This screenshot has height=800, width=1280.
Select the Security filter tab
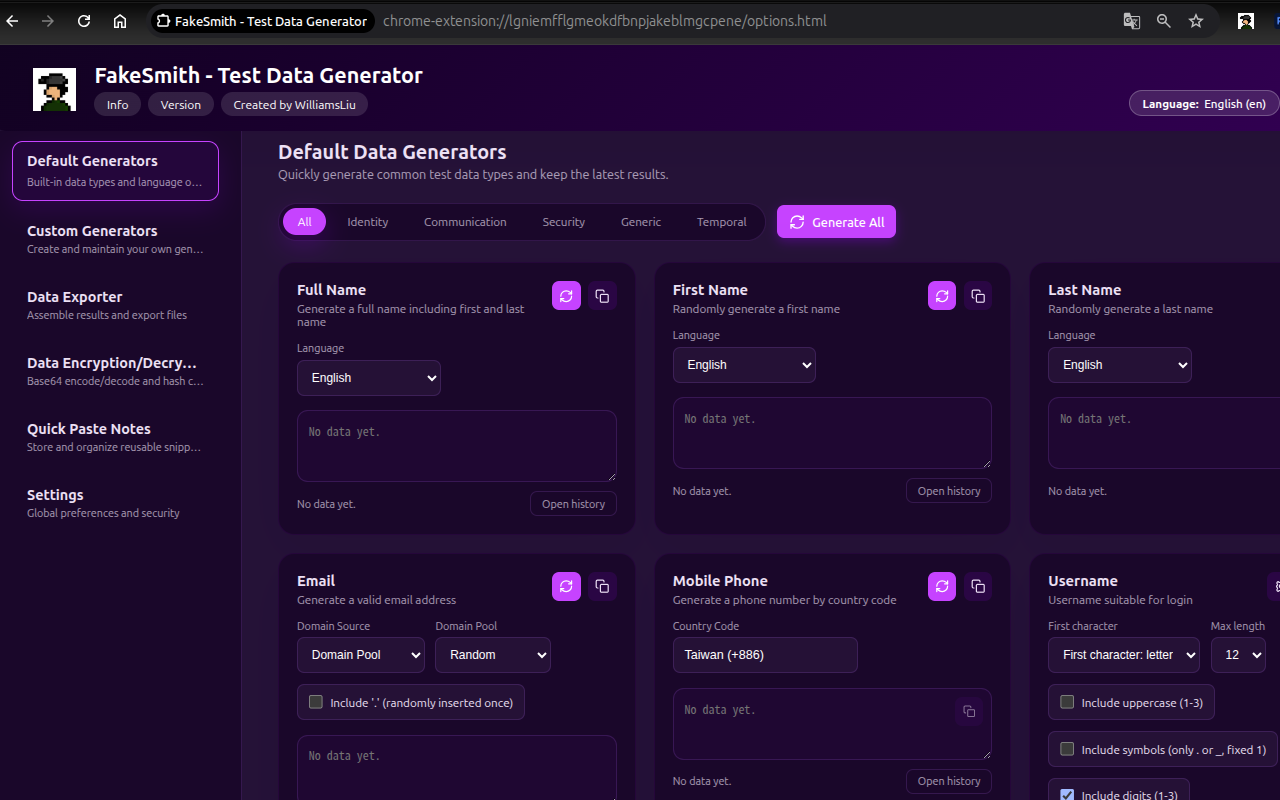[564, 222]
